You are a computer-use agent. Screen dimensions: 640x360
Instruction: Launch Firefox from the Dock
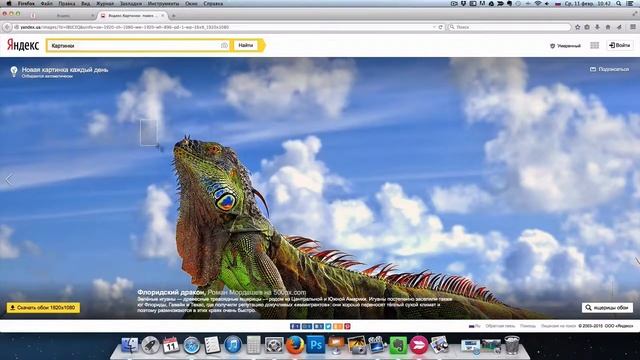295,345
